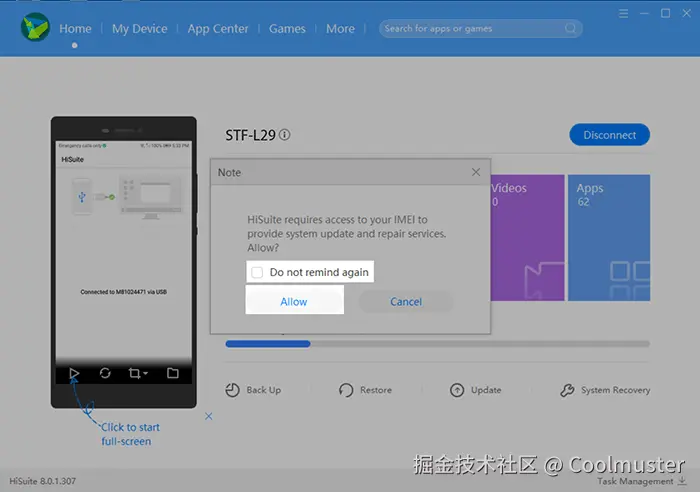The width and height of the screenshot is (700, 492).
Task: Click the Restore icon
Action: click(x=346, y=390)
